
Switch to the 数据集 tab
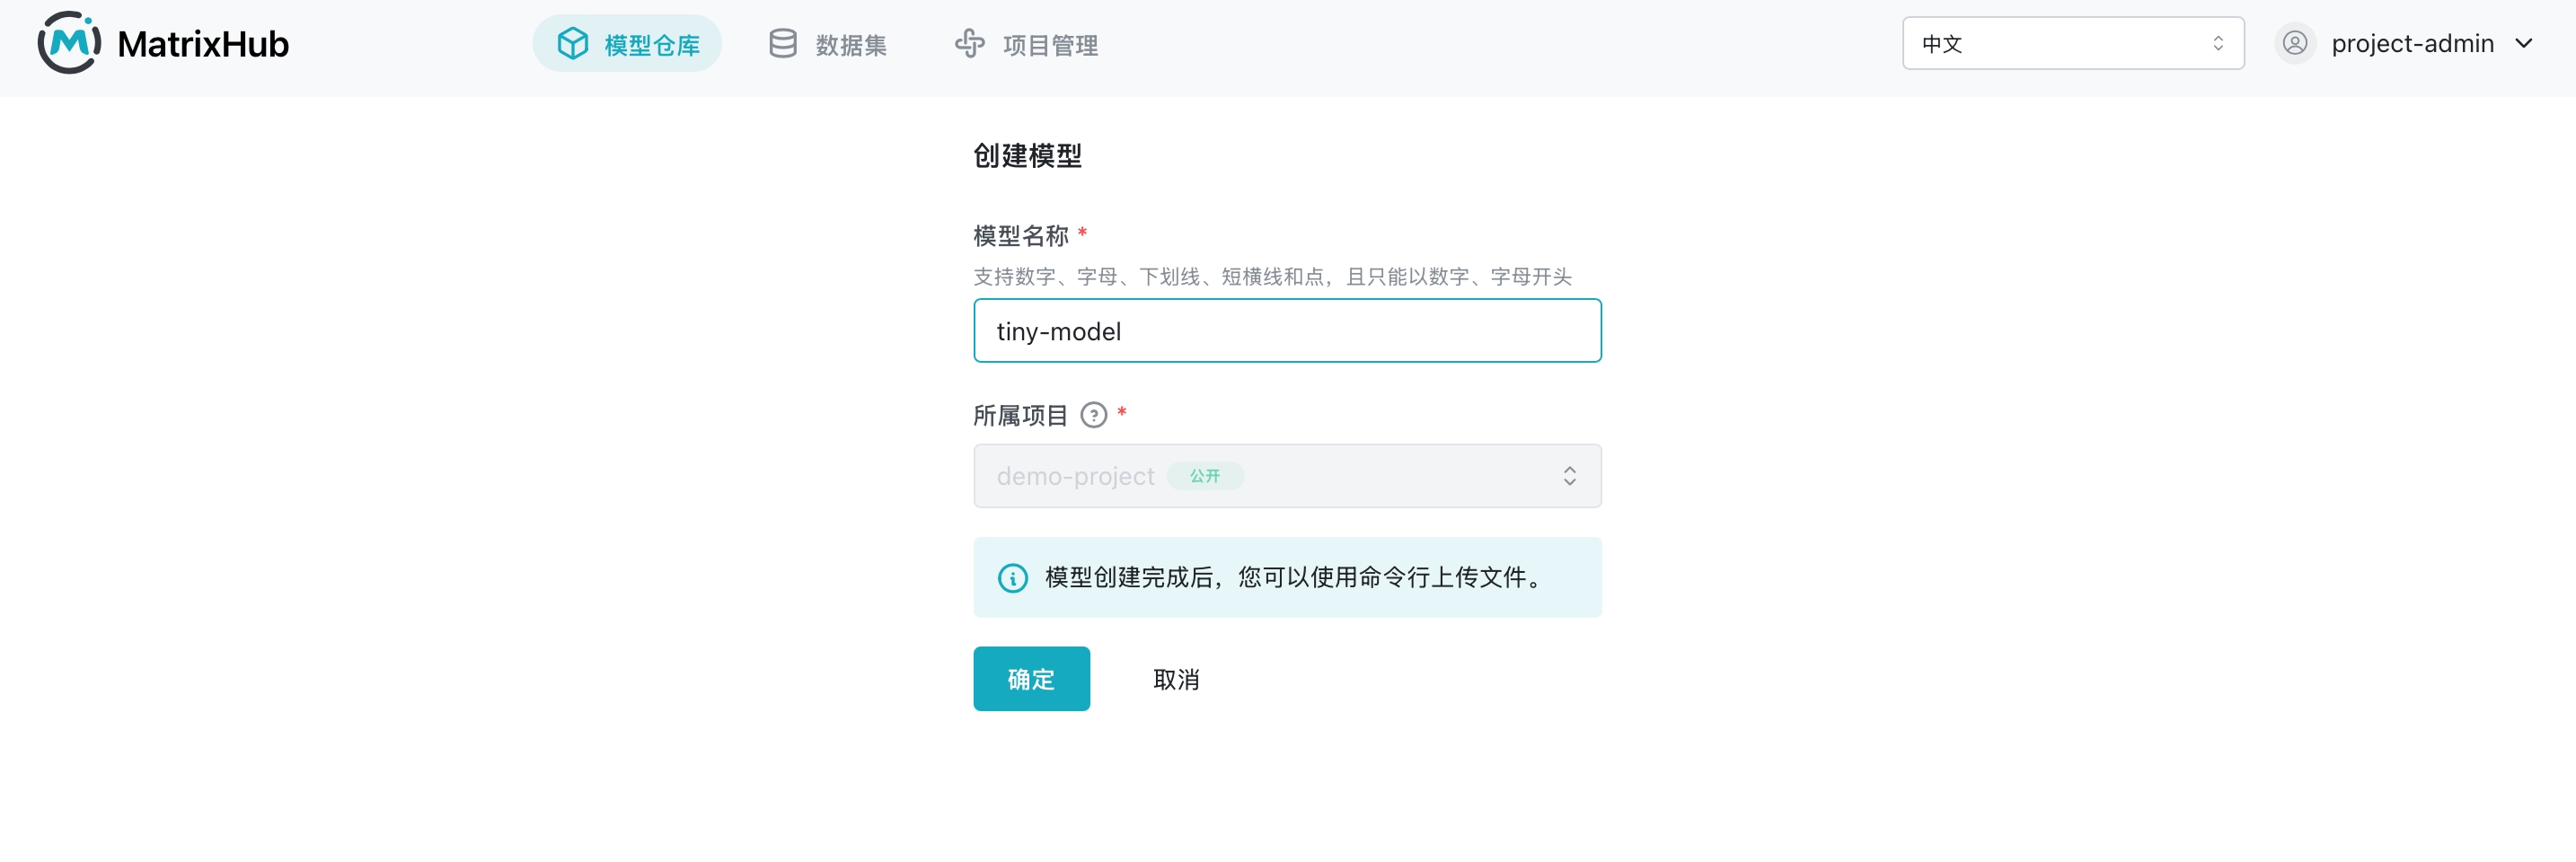[x=827, y=44]
